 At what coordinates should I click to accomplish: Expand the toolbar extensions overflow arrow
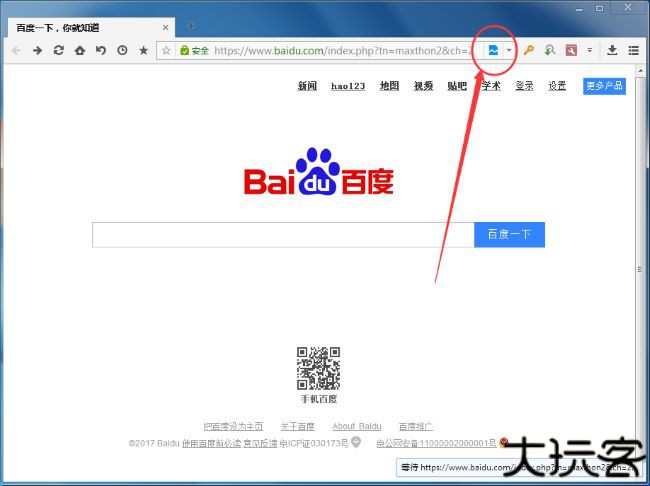(x=589, y=51)
